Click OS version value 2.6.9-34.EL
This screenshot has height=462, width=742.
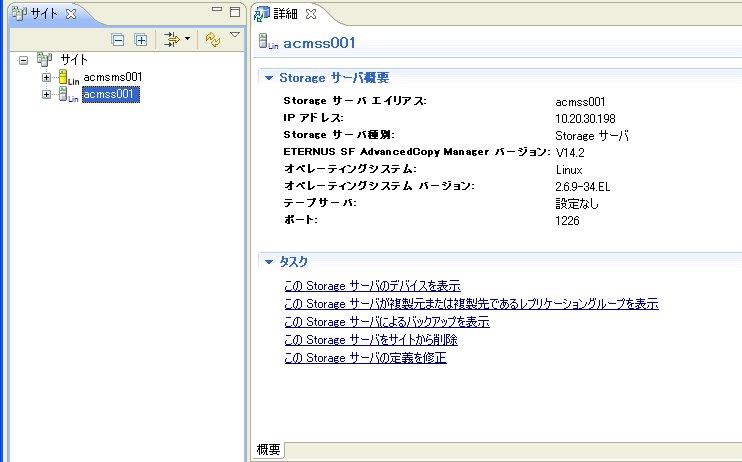[583, 187]
